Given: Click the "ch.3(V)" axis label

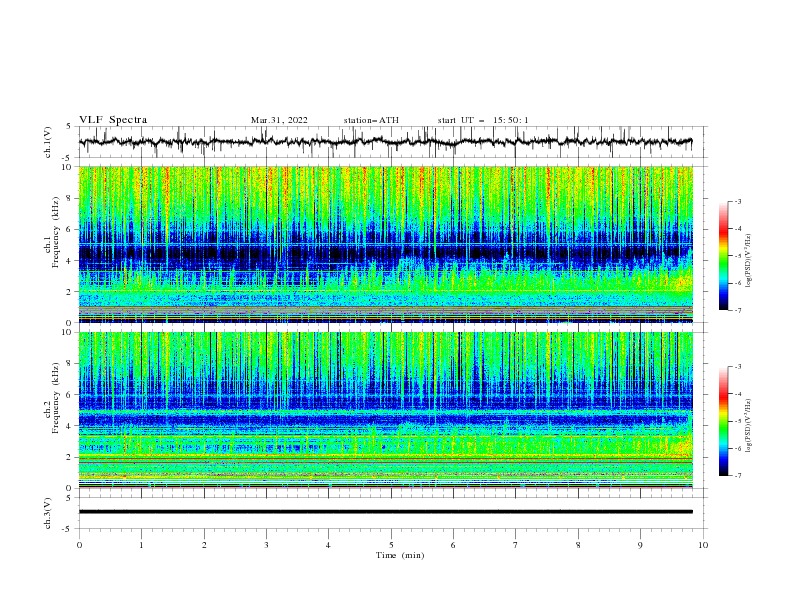Looking at the screenshot, I should coord(48,513).
